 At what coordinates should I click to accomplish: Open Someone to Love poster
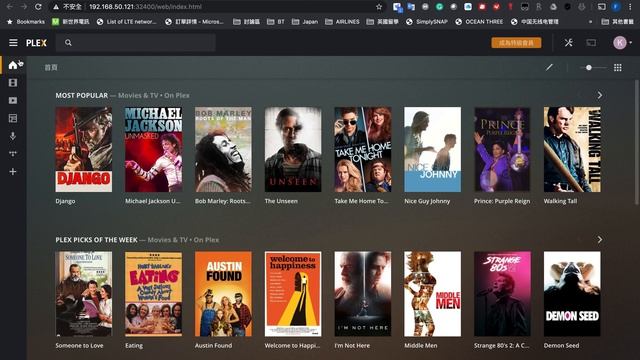tap(84, 294)
